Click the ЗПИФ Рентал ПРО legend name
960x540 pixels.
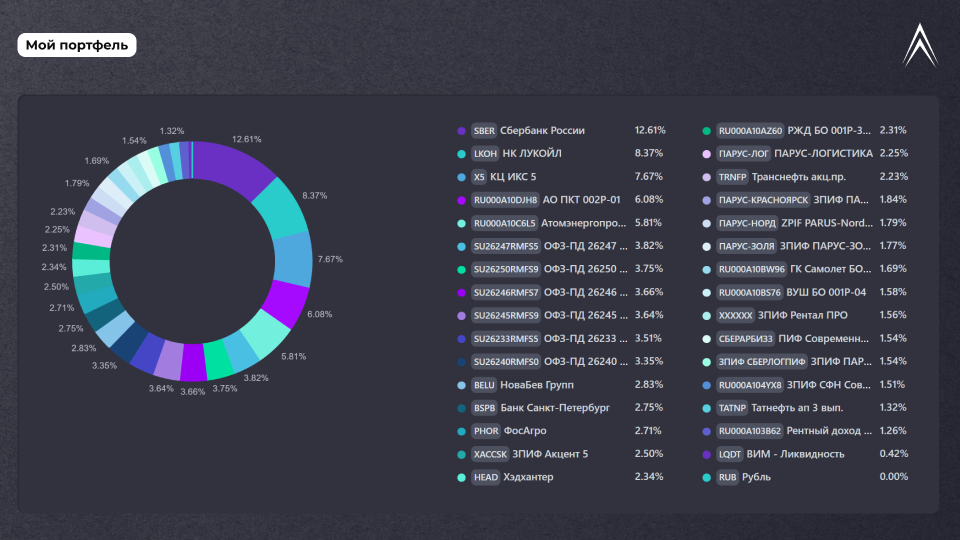(x=803, y=316)
